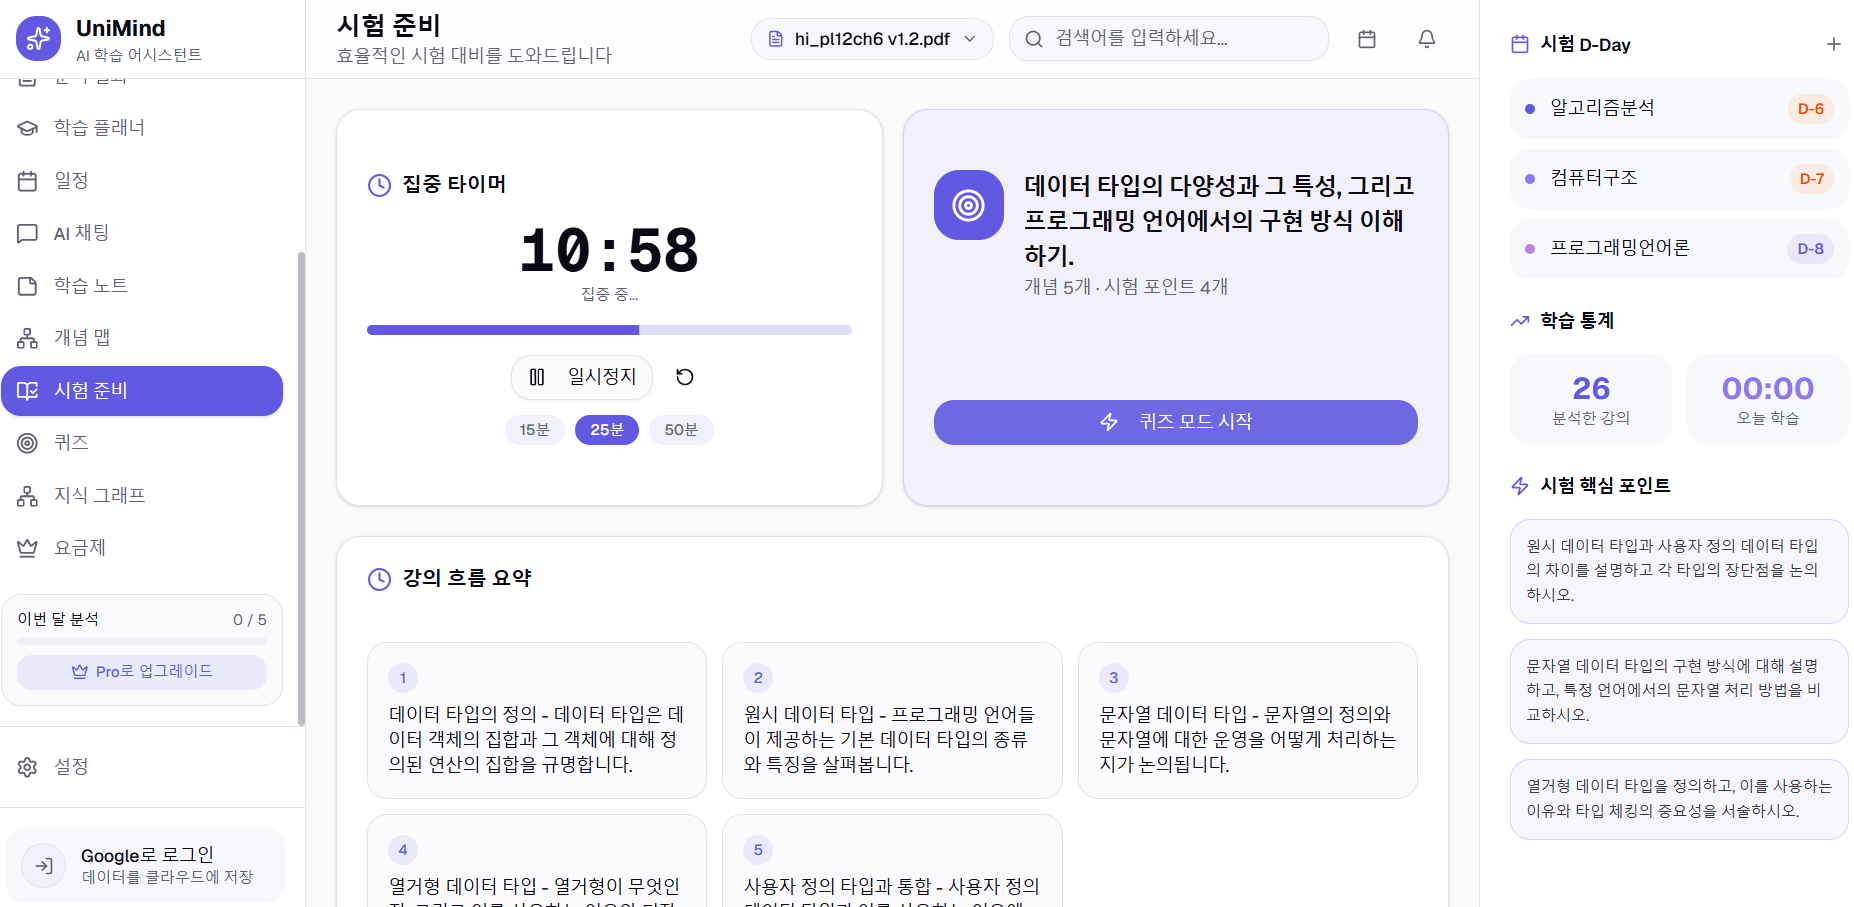Click the clock icon beside 강의 흐름 요약
The width and height of the screenshot is (1854, 907).
click(x=380, y=579)
